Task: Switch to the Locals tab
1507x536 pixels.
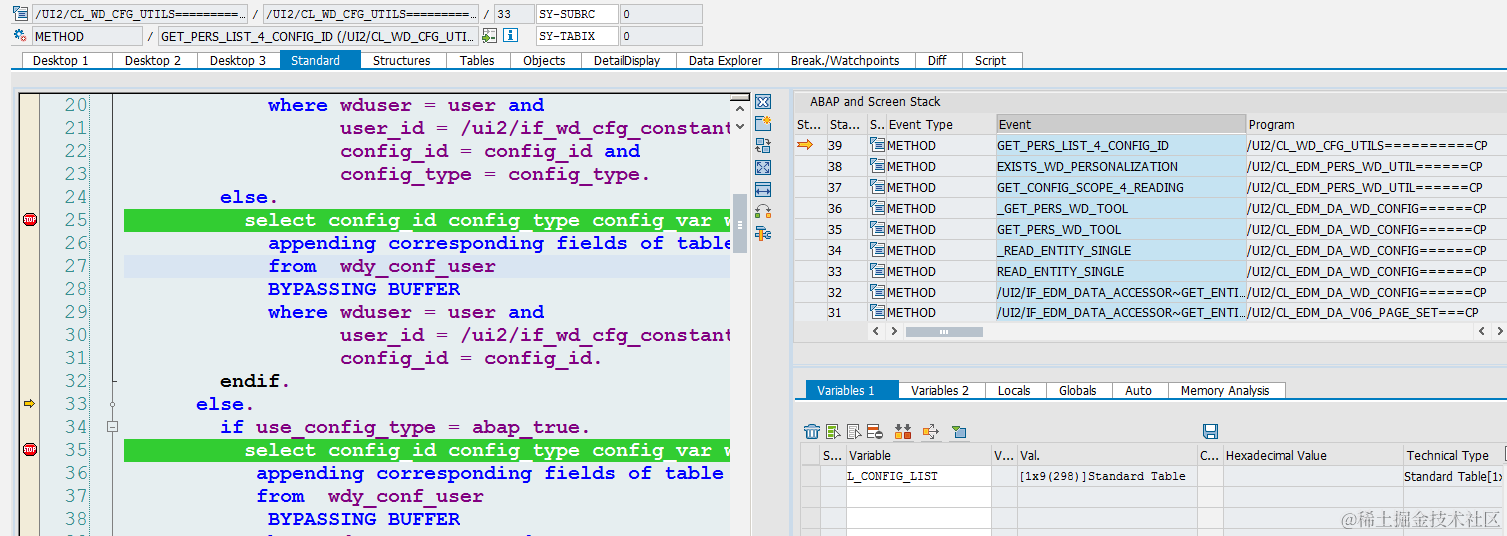Action: (x=1014, y=390)
